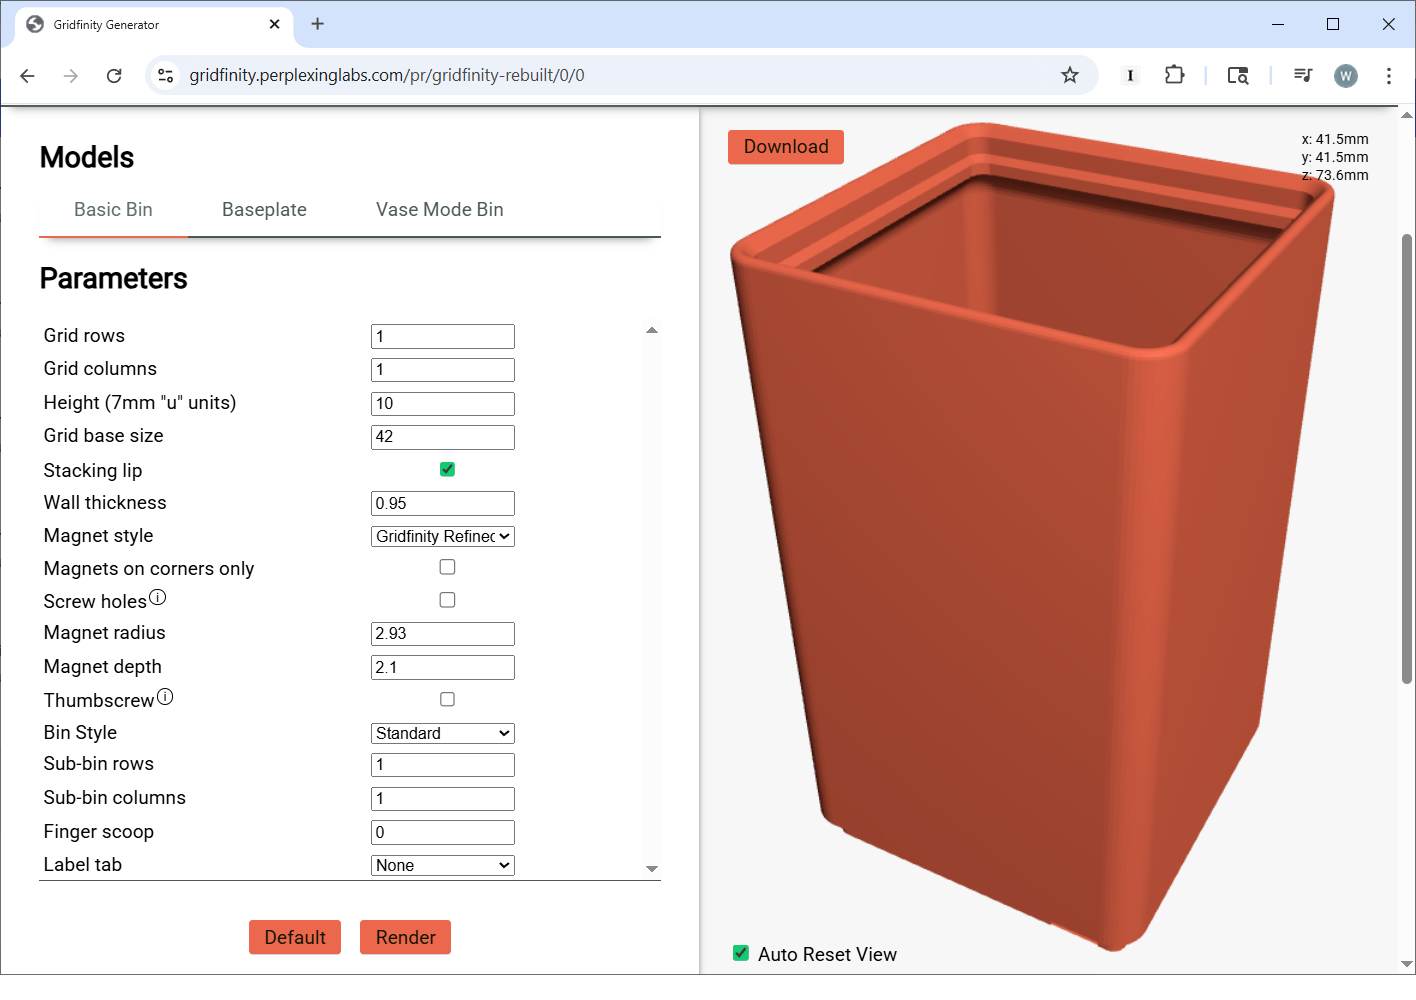
Task: Click the Grid columns input field
Action: pyautogui.click(x=443, y=370)
